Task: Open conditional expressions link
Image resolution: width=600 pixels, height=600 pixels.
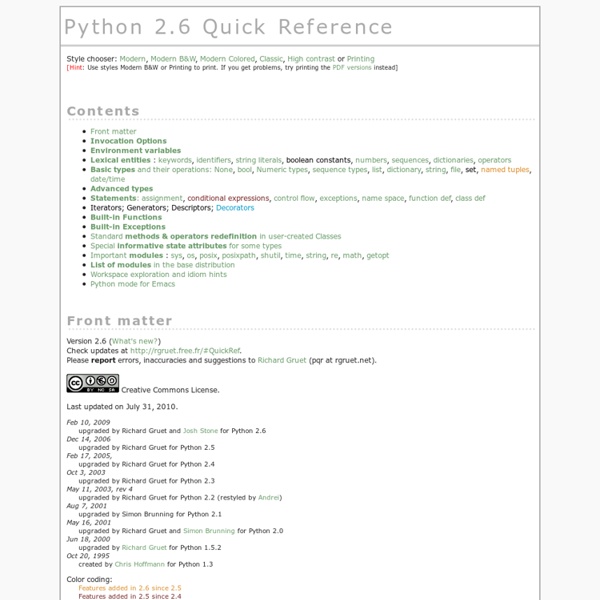Action: point(228,198)
